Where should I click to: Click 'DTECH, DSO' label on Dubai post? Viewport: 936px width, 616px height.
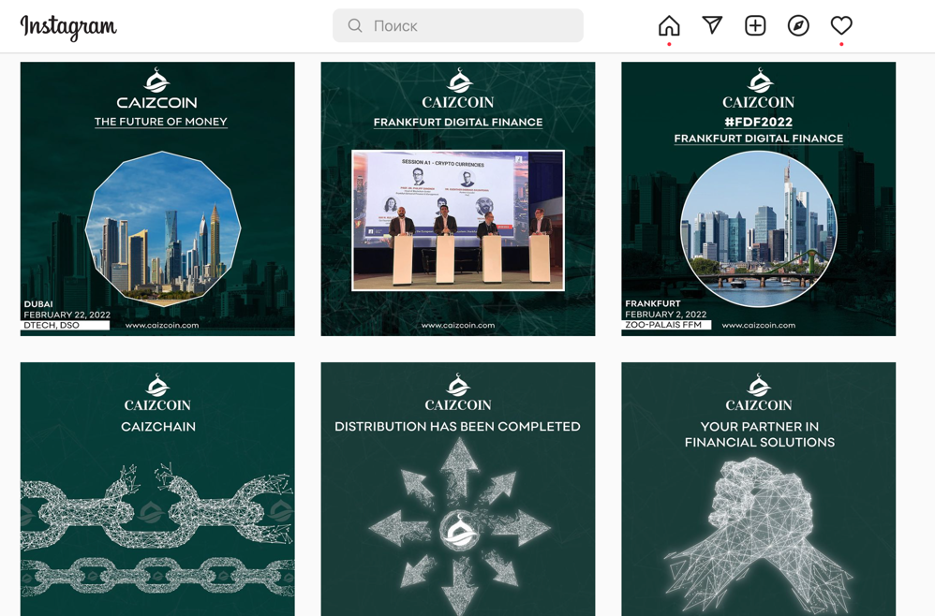52,325
